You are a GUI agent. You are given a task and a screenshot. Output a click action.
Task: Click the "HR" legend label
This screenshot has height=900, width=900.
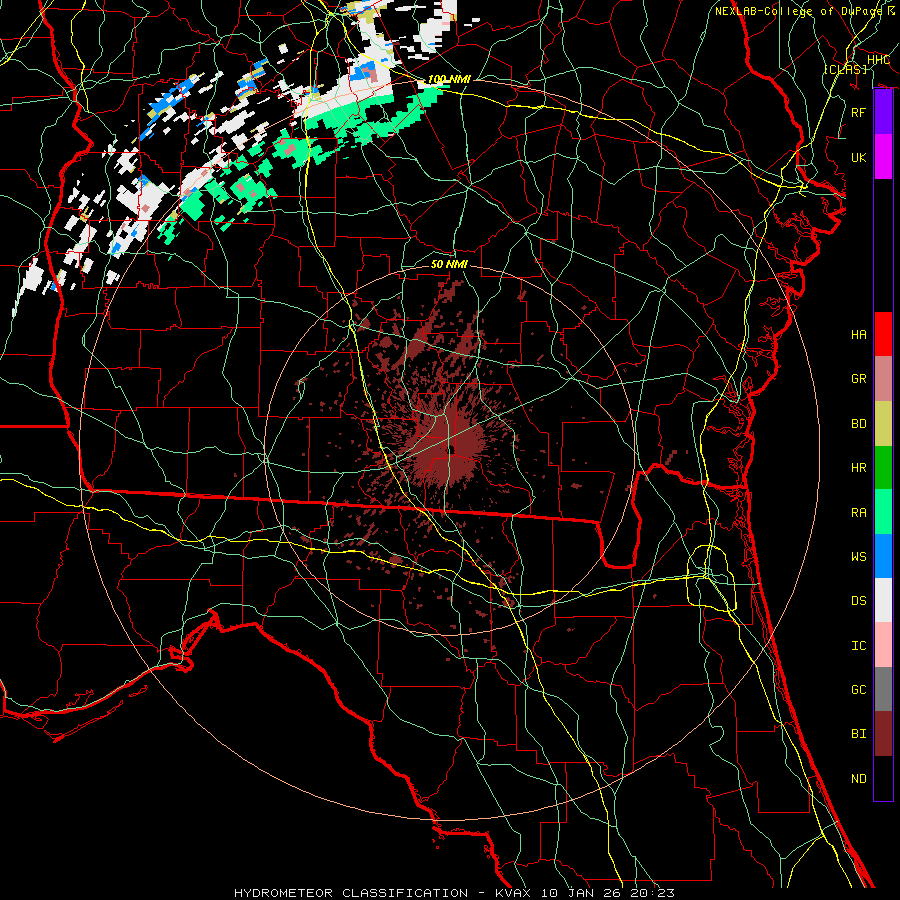tap(859, 468)
